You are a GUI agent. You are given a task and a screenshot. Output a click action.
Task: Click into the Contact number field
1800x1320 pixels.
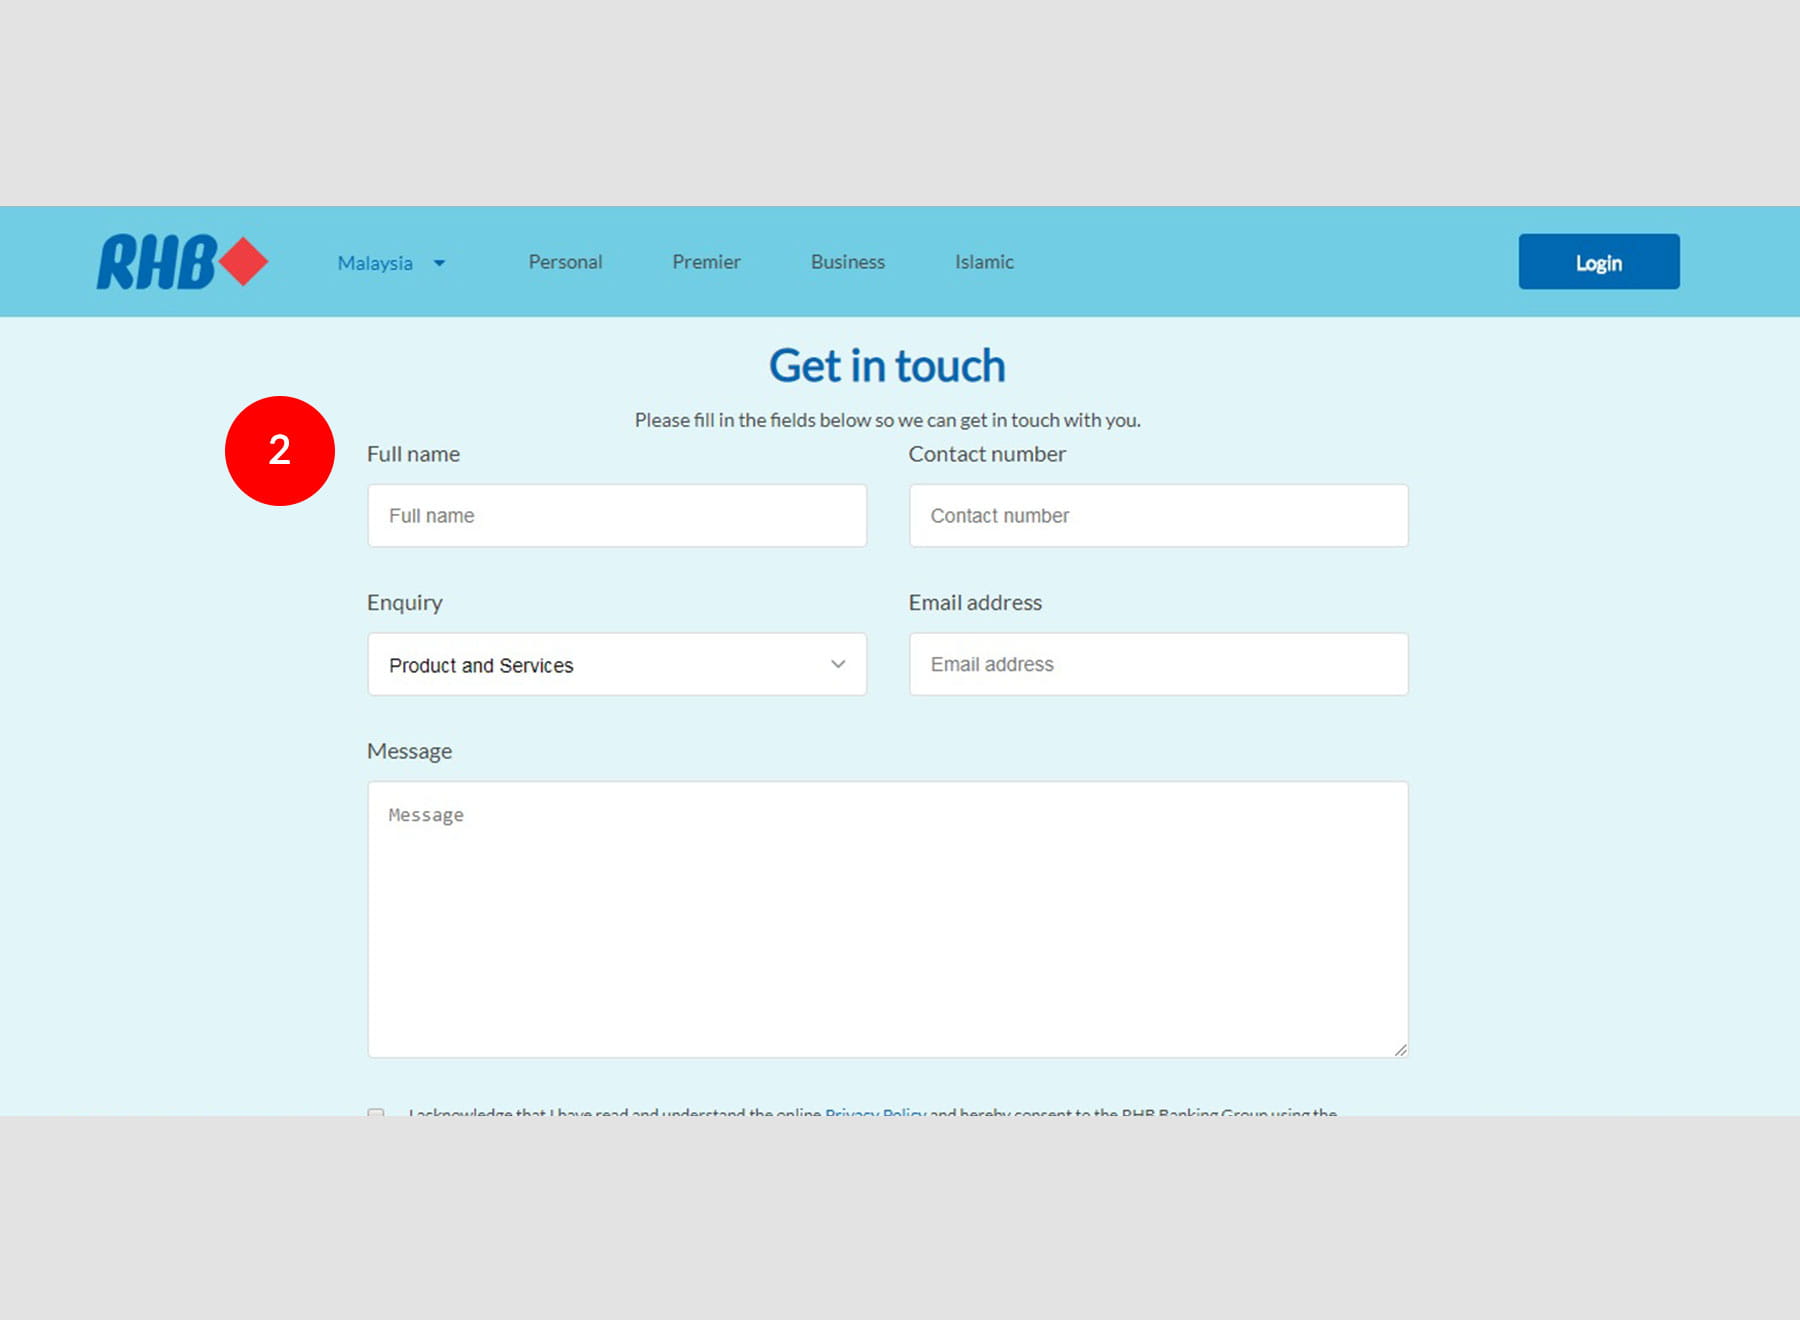pos(1158,516)
